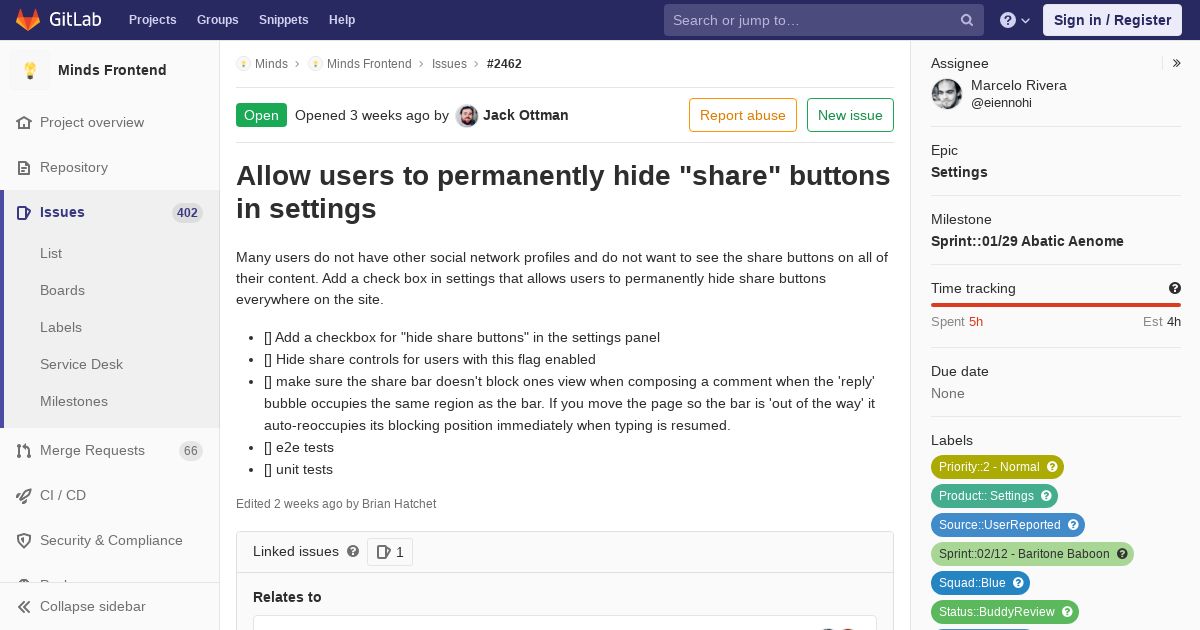
Task: Click the search magnifier icon
Action: point(967,20)
